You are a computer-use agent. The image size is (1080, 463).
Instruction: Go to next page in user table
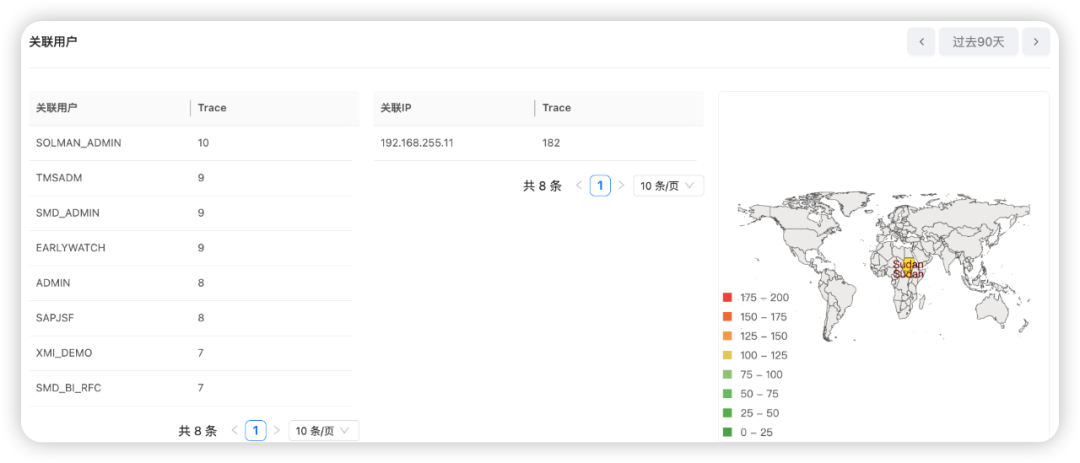pos(277,431)
